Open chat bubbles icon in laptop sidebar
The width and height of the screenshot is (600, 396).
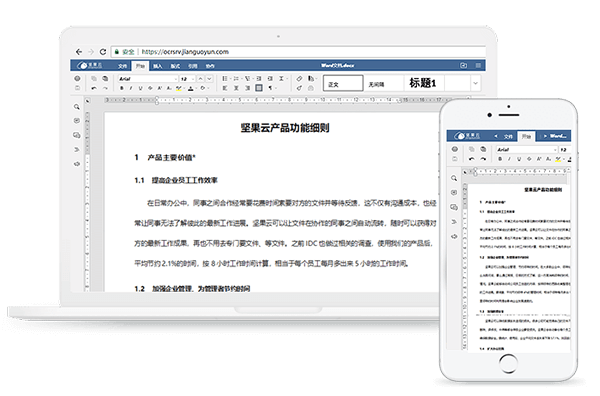coord(77,135)
